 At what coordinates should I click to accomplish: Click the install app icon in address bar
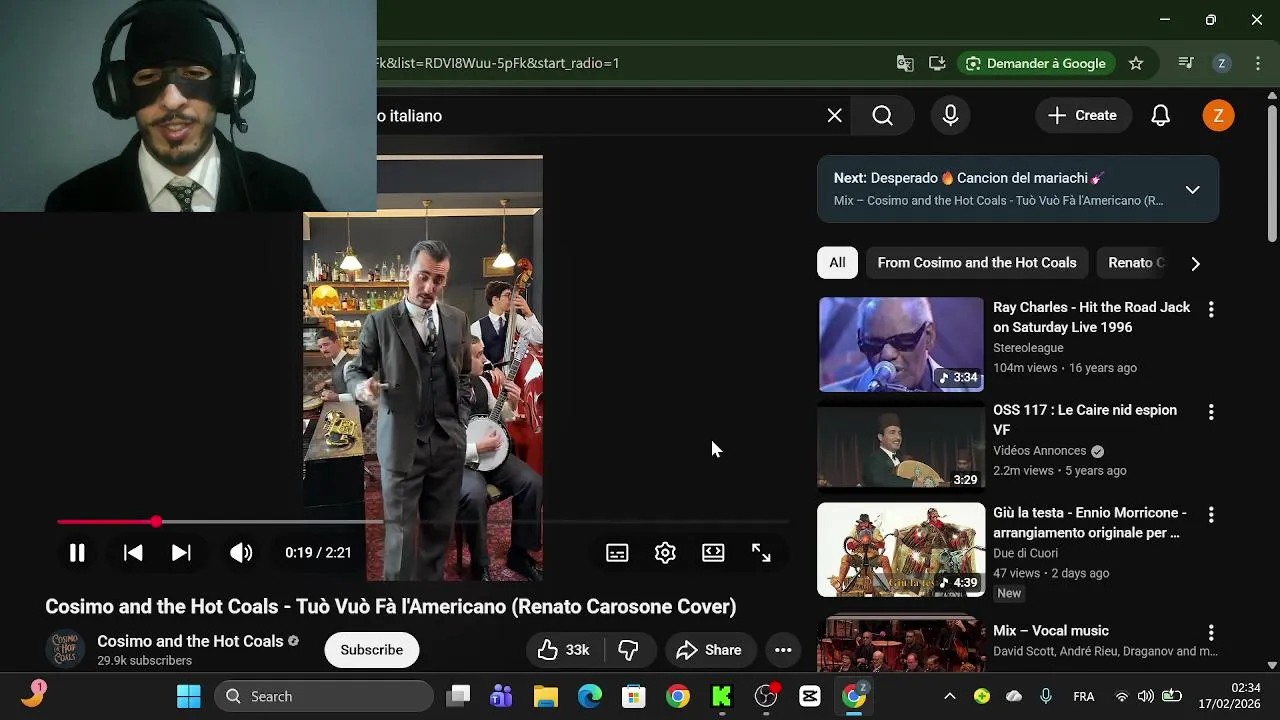(937, 63)
